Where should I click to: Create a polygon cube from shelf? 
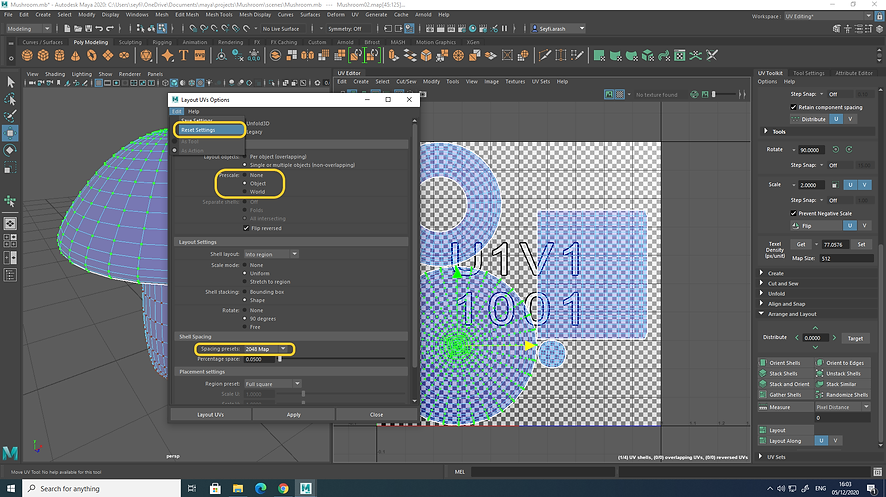point(44,55)
